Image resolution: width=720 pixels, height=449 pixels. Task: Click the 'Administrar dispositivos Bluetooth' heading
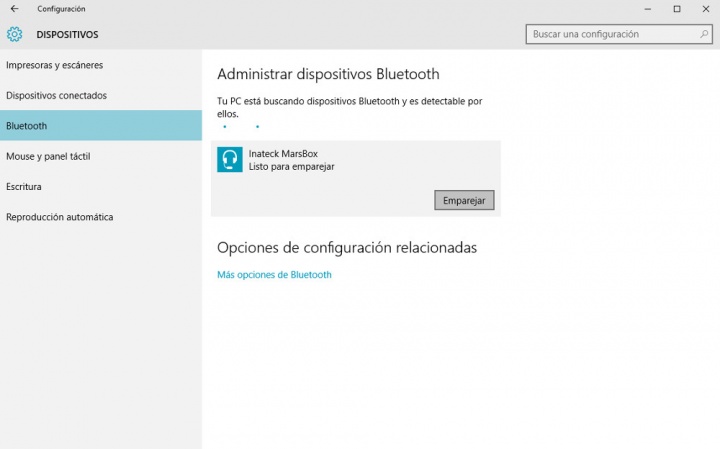[x=328, y=74]
